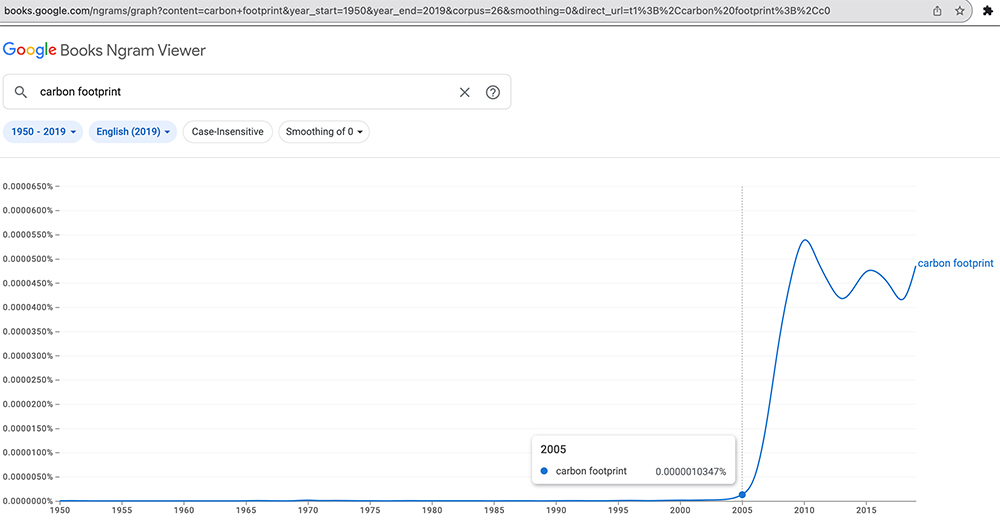Click the browser share icon

click(937, 11)
